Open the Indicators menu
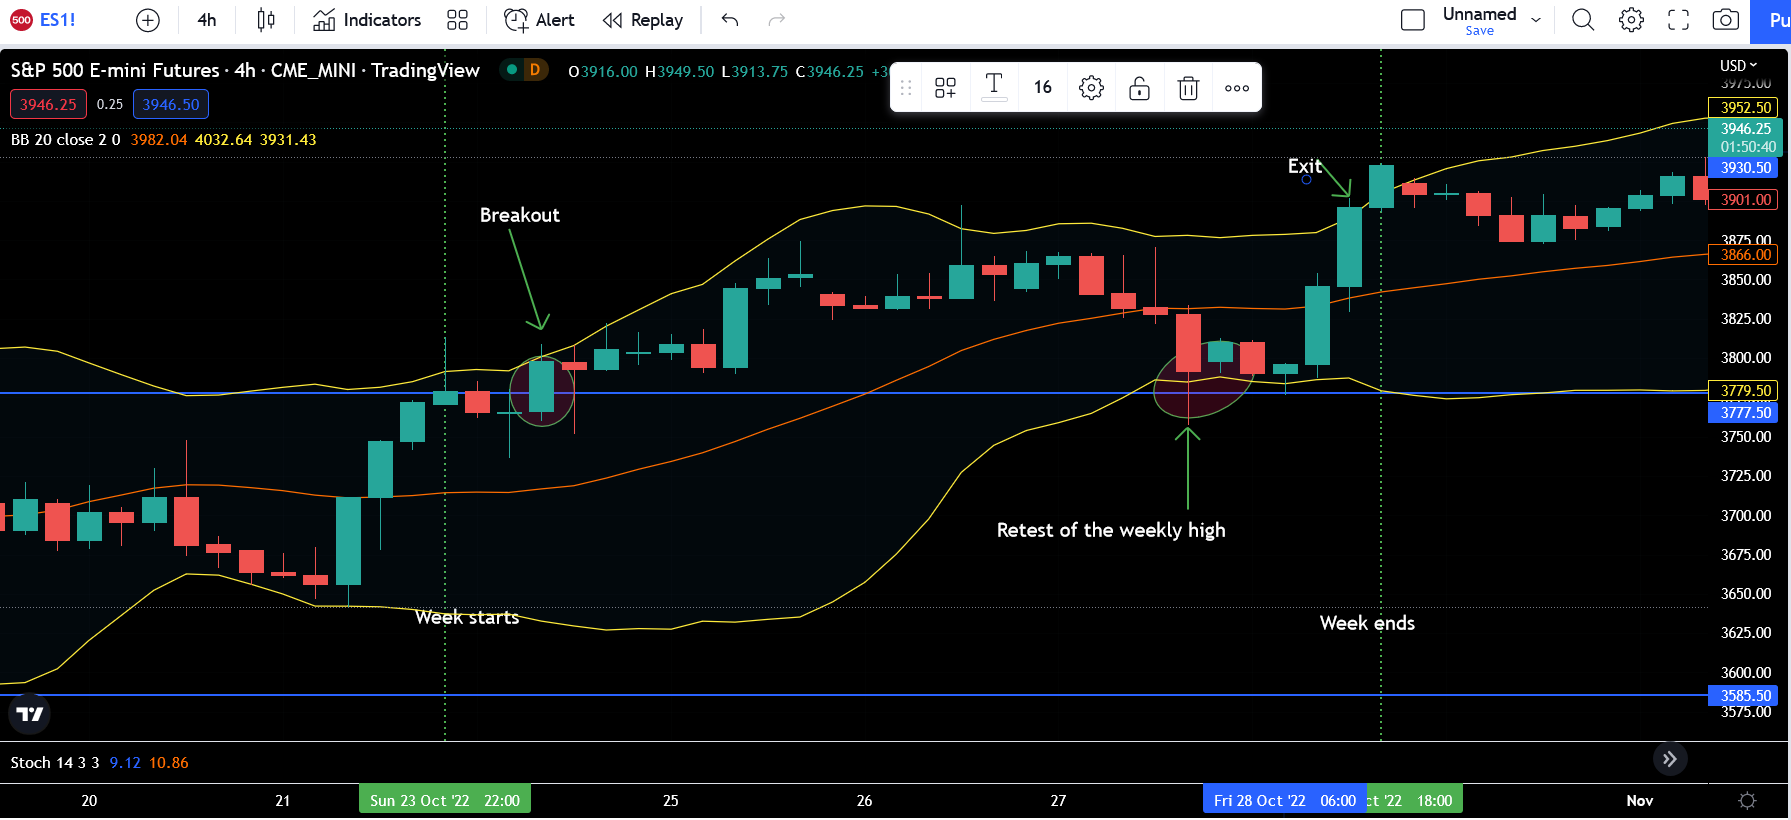 pos(367,20)
